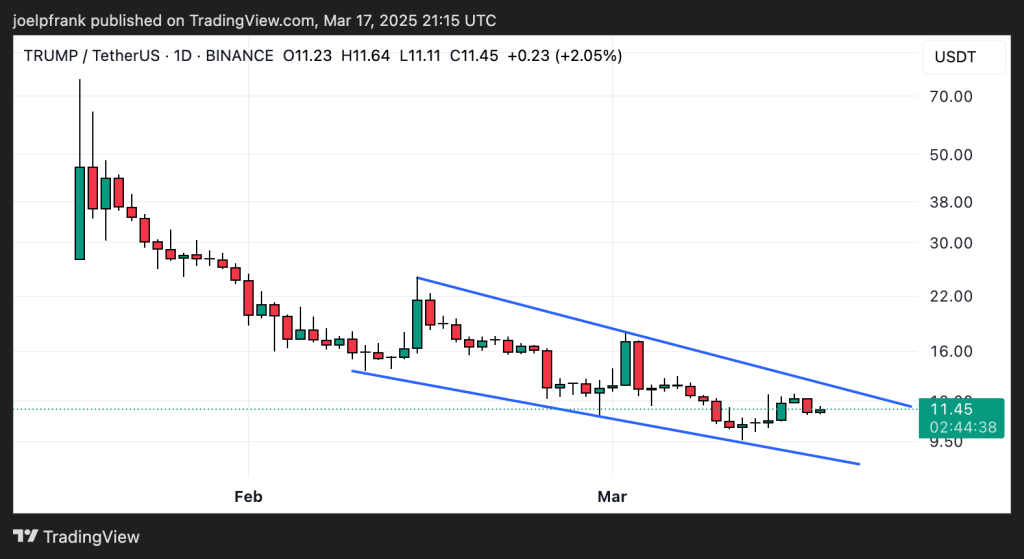Click the 02:44:38 countdown timer

pyautogui.click(x=963, y=428)
